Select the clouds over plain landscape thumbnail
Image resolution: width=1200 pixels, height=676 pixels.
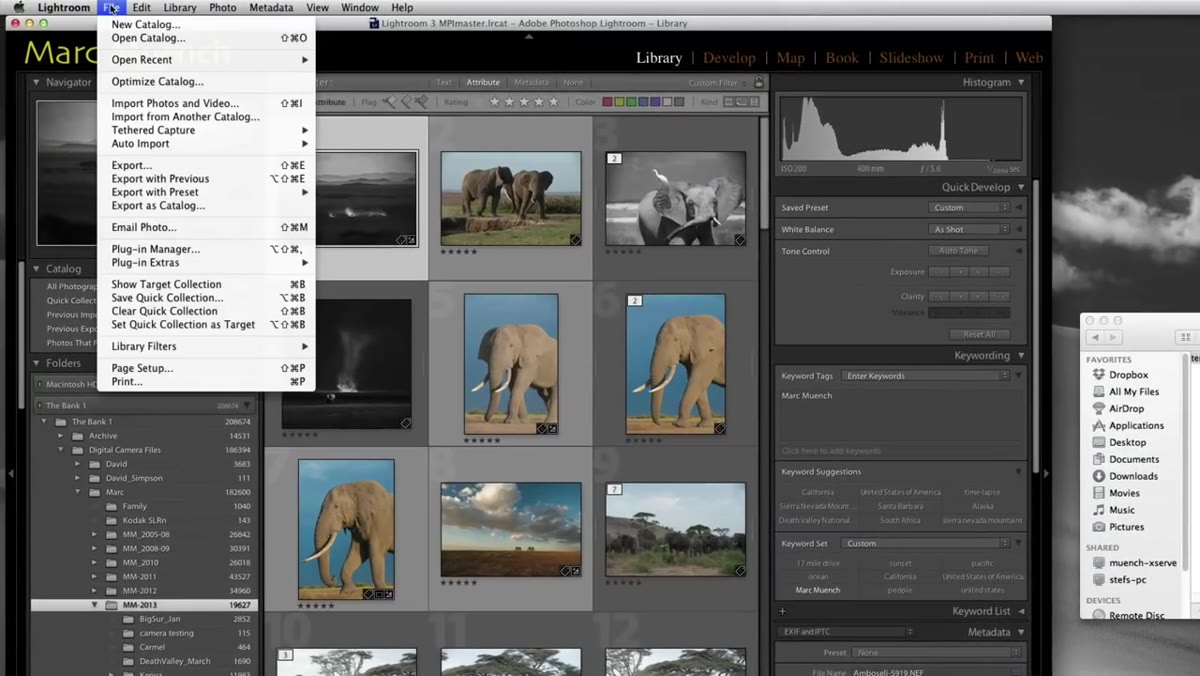pyautogui.click(x=511, y=529)
